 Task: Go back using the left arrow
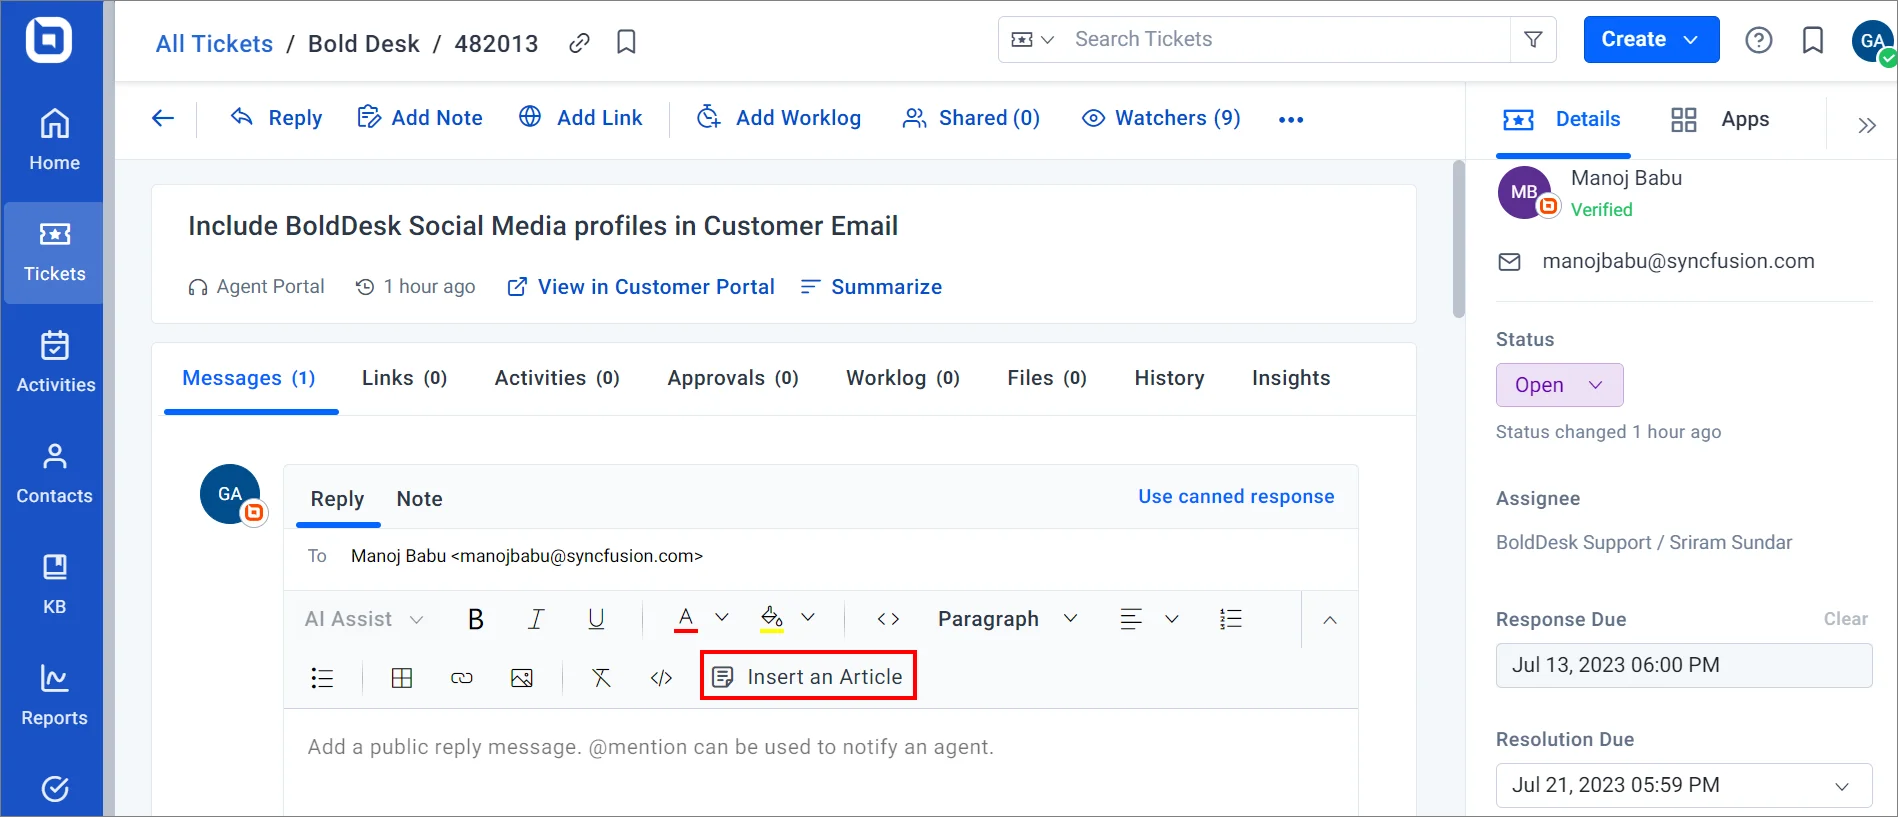[x=163, y=119]
